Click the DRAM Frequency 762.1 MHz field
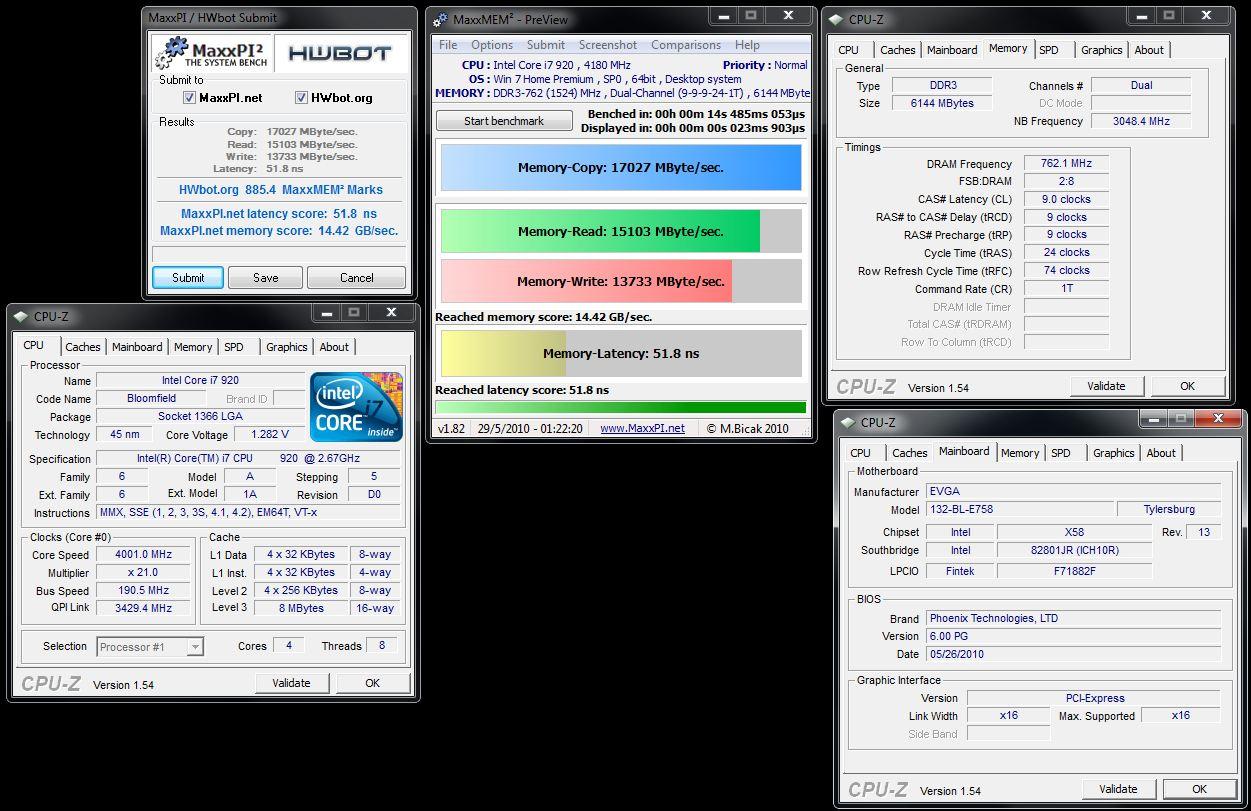Viewport: 1251px width, 811px height. 1066,163
